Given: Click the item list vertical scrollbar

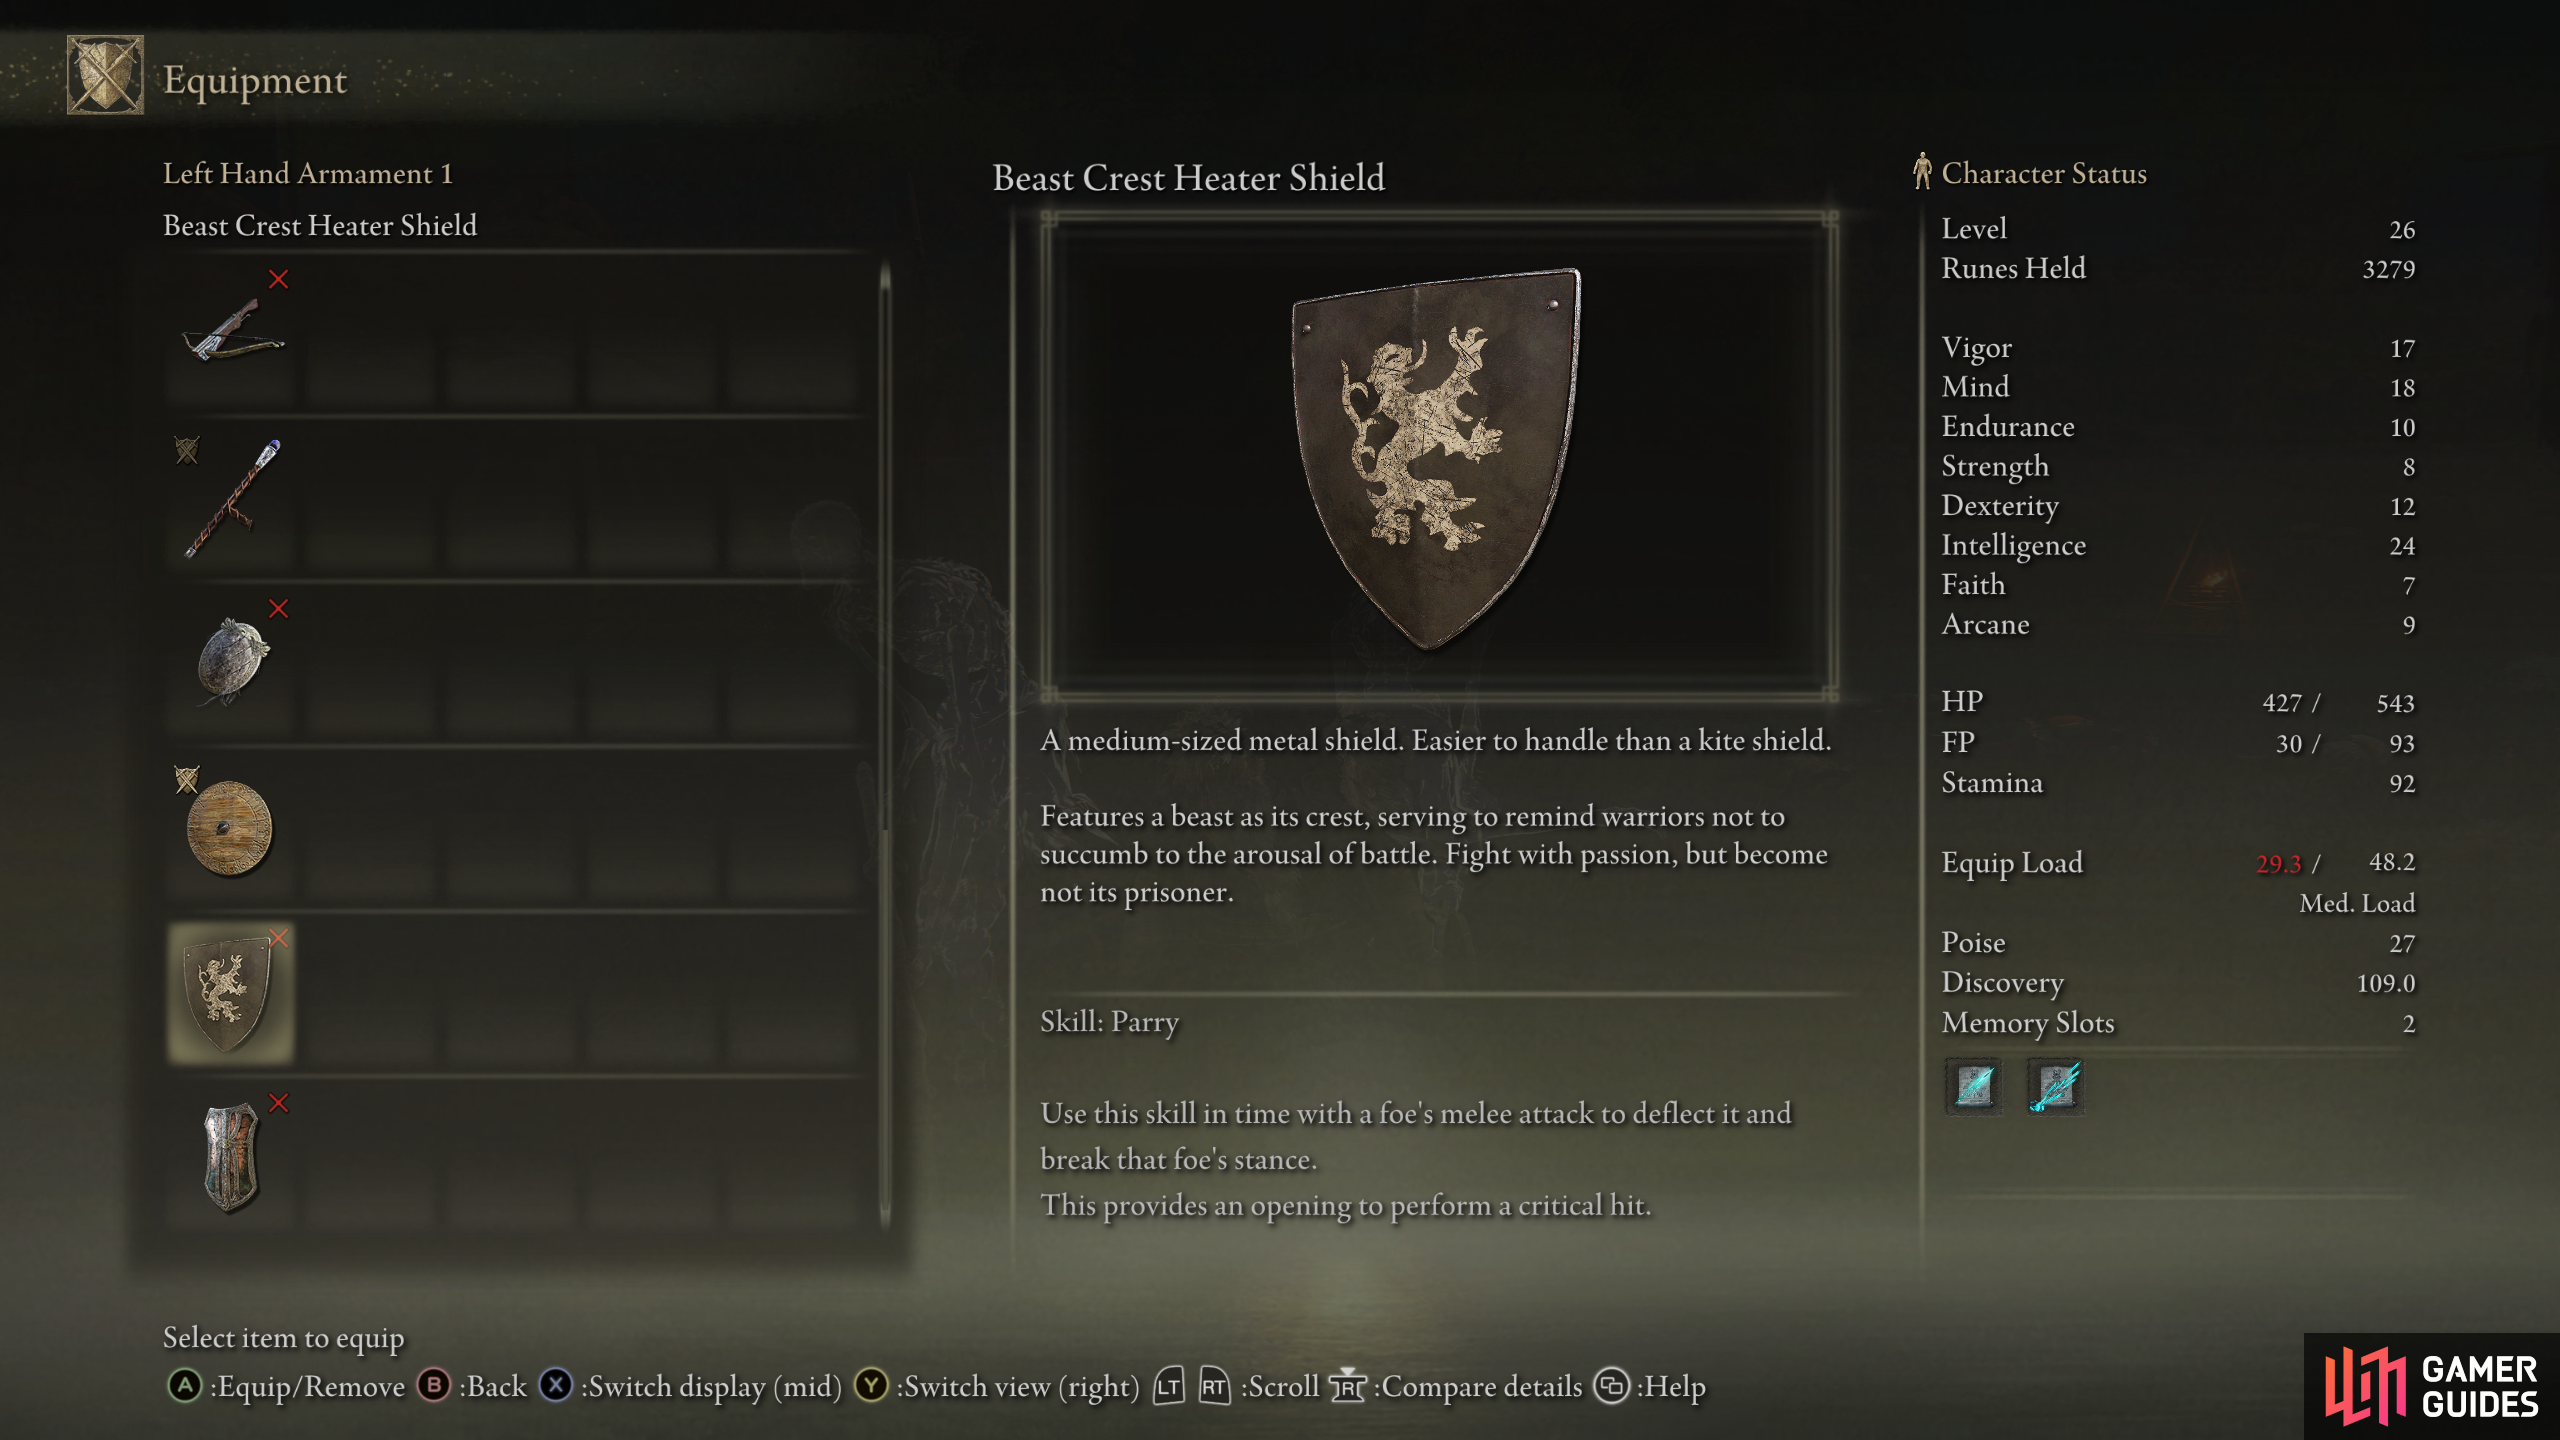Looking at the screenshot, I should click(885, 745).
